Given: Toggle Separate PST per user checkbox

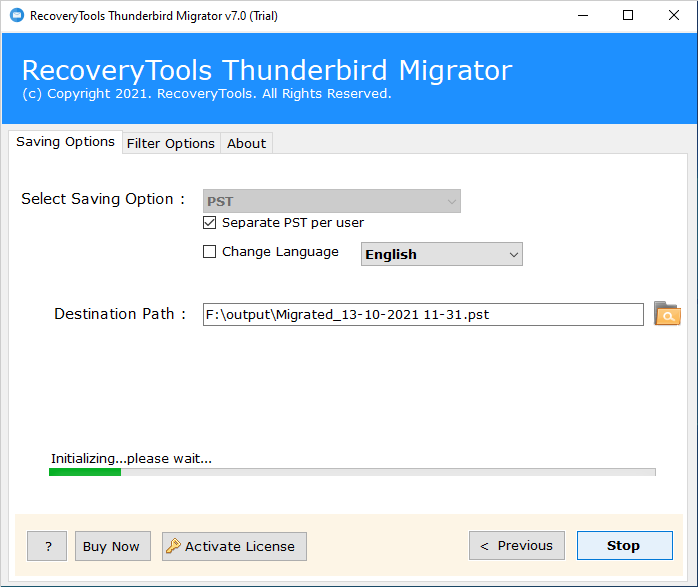Looking at the screenshot, I should [x=209, y=223].
